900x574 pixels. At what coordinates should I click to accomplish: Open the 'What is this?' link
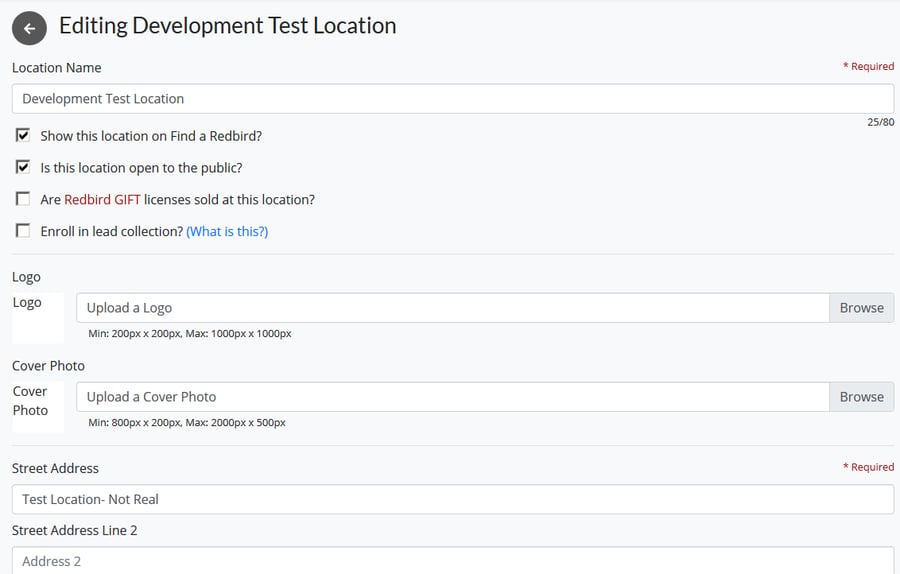coord(227,231)
